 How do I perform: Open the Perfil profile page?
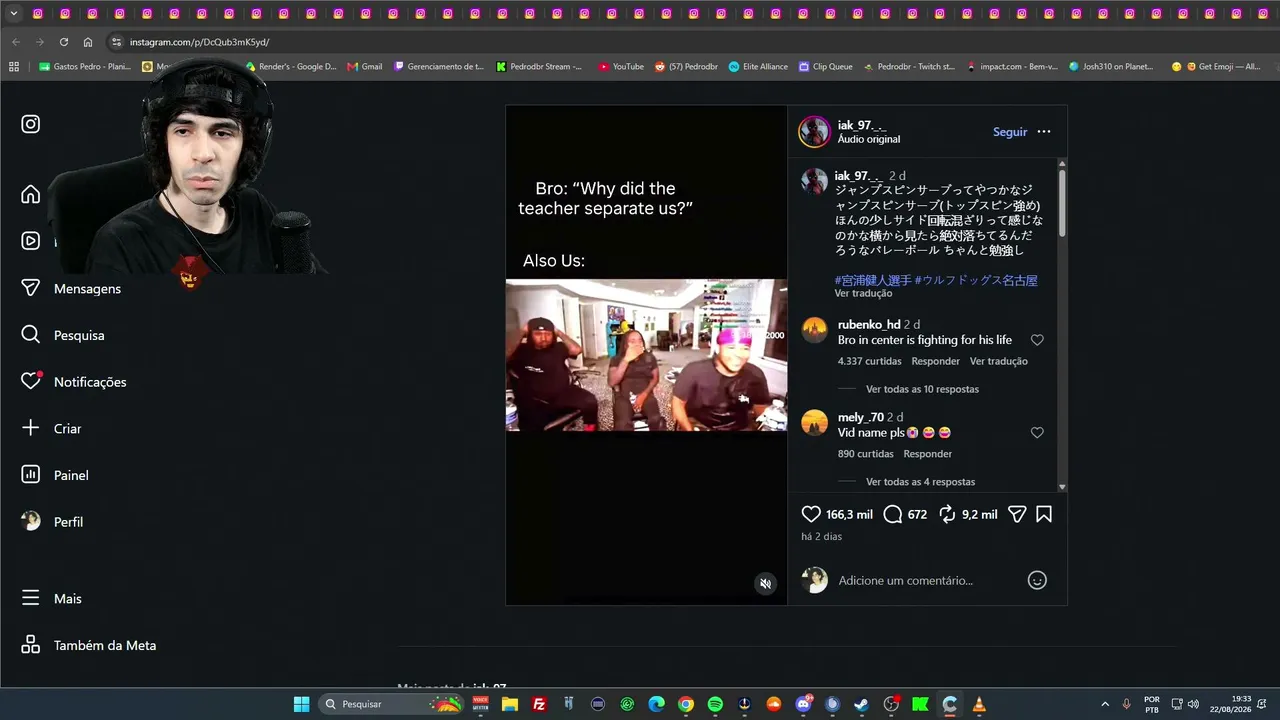(x=52, y=521)
